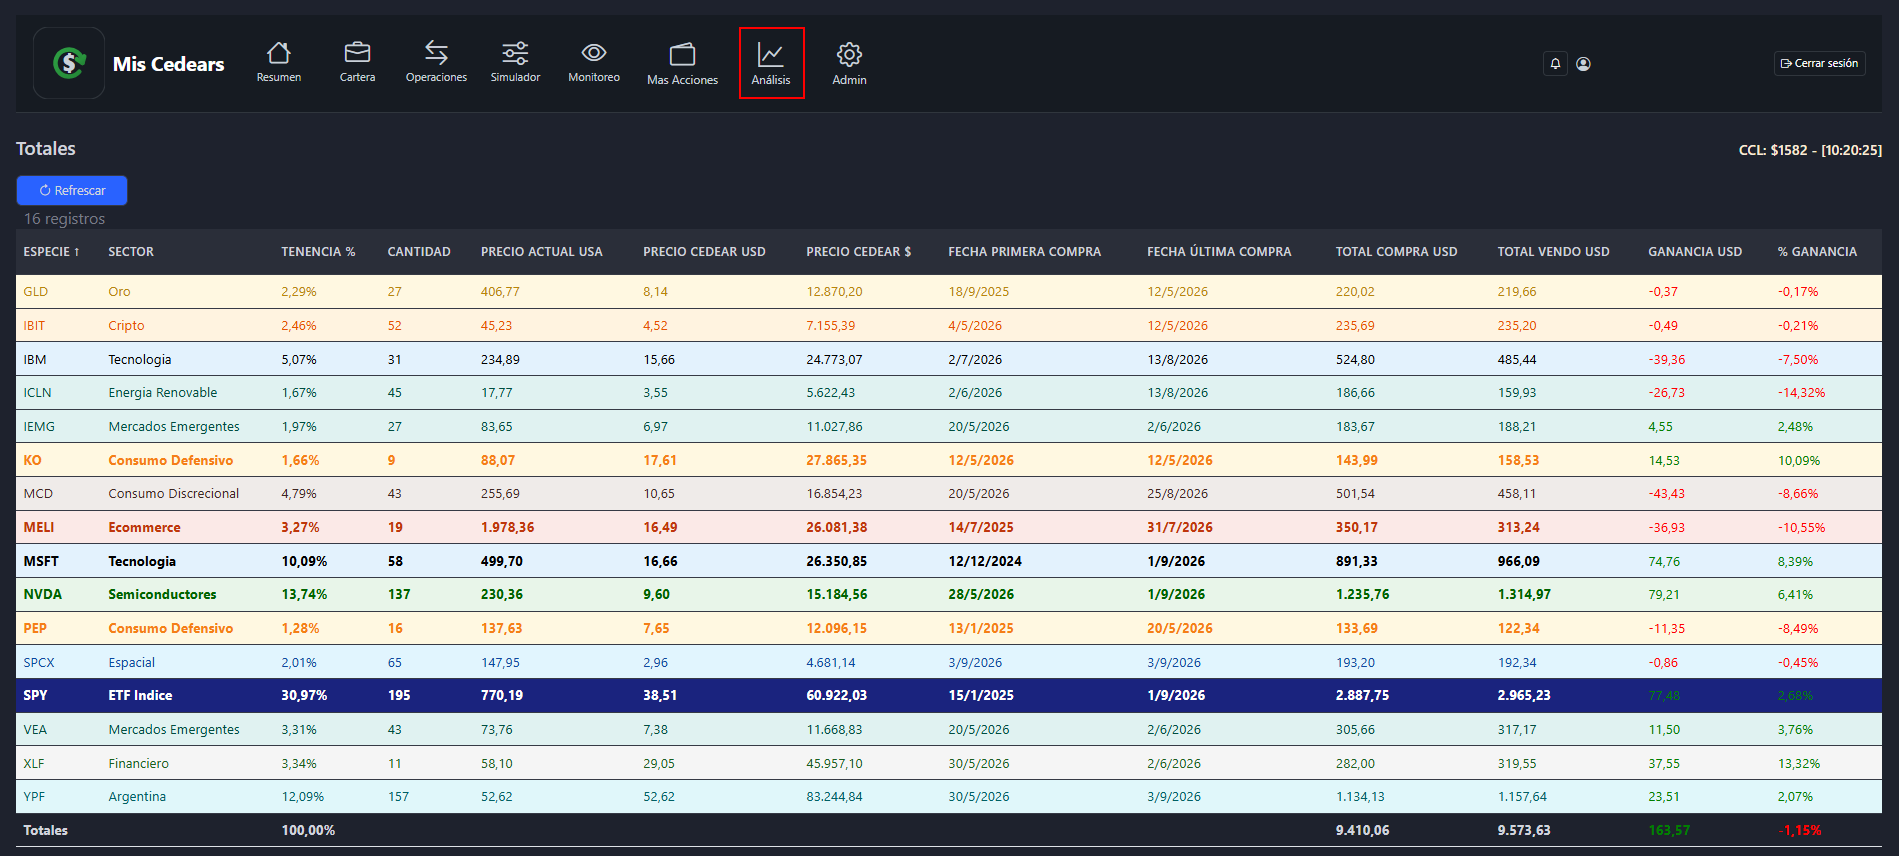The height and width of the screenshot is (856, 1899).
Task: Sort table by SECTOR column
Action: tap(131, 252)
